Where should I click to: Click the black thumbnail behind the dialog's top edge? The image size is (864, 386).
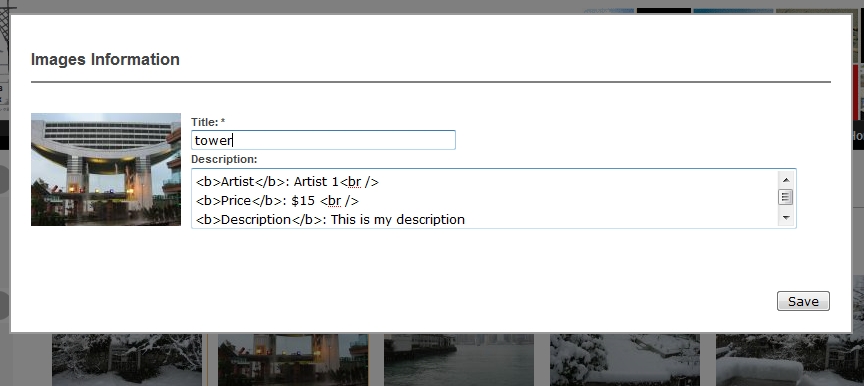[x=663, y=11]
